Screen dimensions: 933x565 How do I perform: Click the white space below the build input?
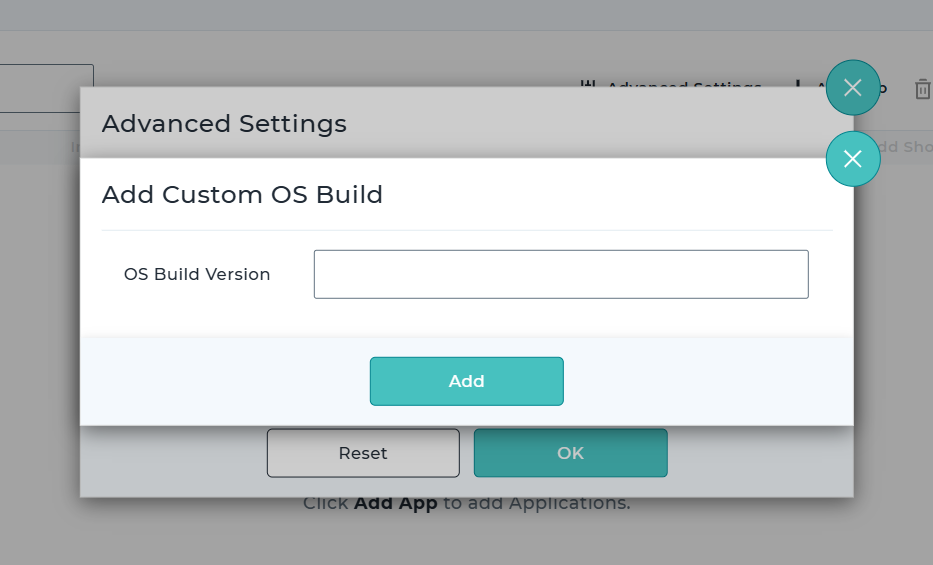tap(560, 318)
